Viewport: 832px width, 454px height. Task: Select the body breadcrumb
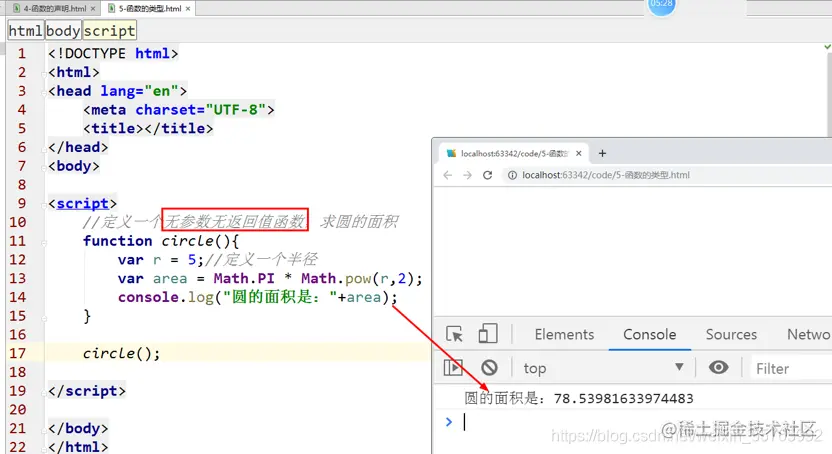[63, 31]
